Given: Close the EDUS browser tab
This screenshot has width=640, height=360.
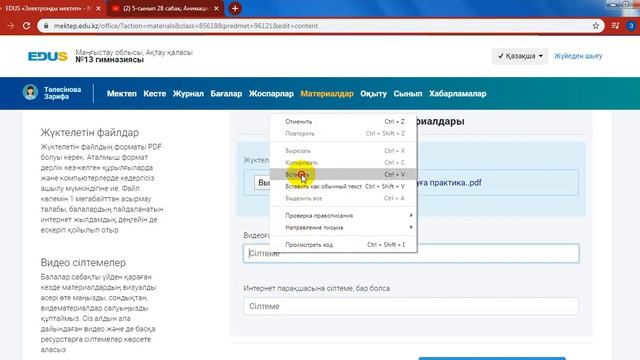Looking at the screenshot, I should [98, 8].
